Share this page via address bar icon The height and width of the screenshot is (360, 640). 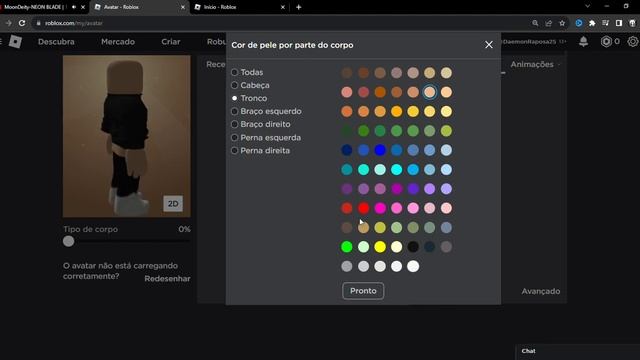(549, 23)
